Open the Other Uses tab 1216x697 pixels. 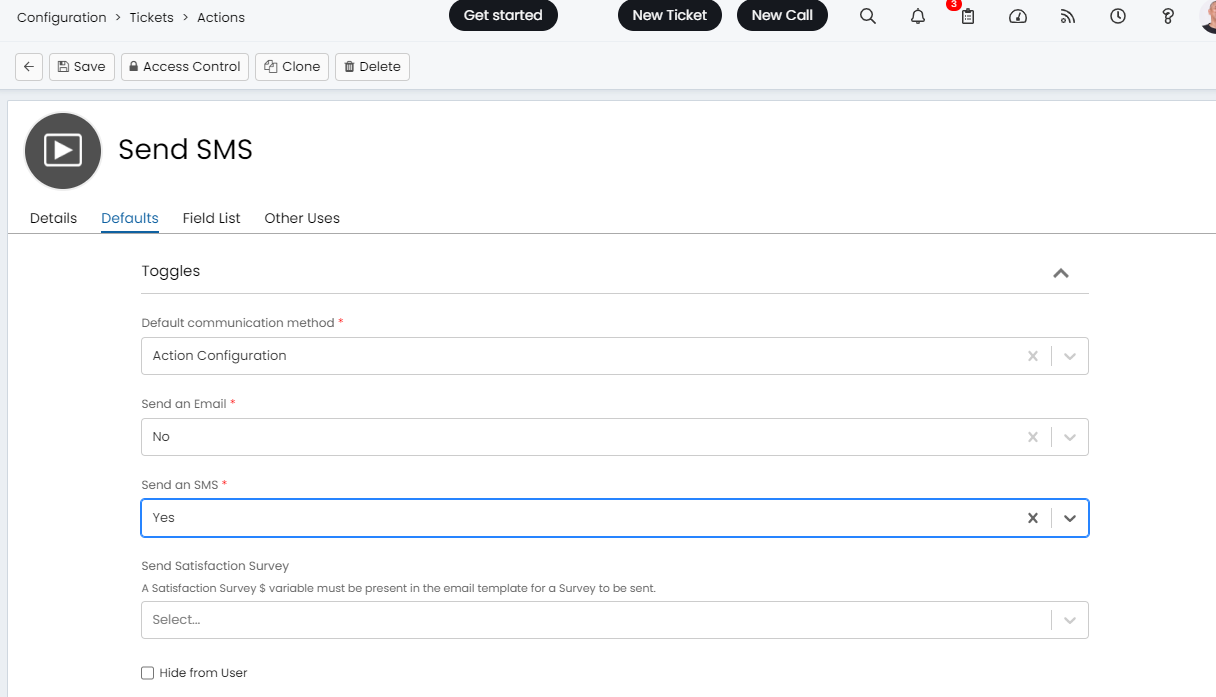click(302, 218)
